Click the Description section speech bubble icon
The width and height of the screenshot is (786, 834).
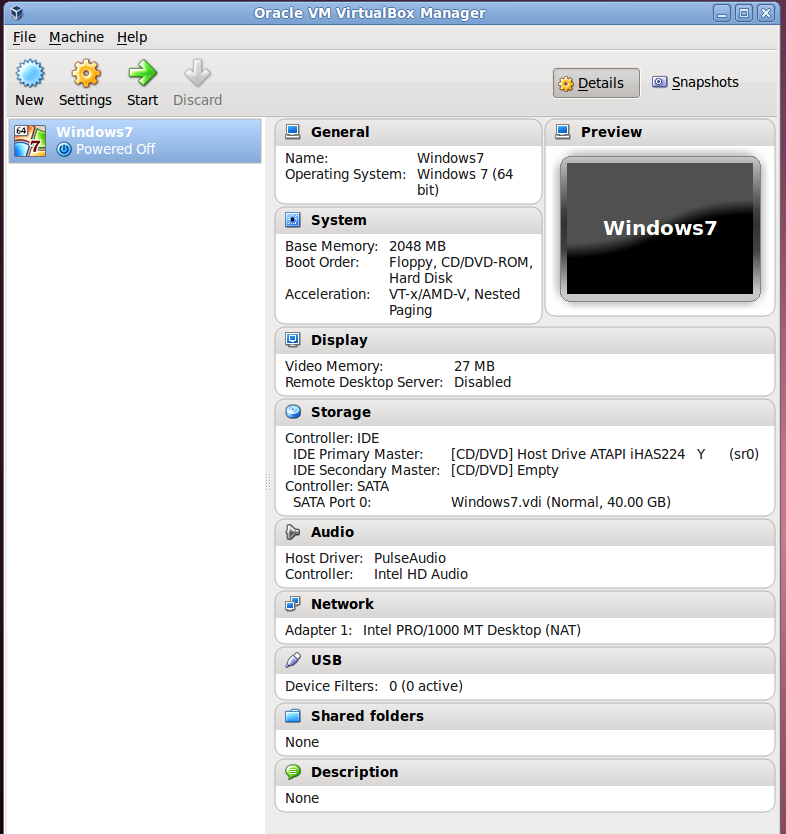coord(293,772)
